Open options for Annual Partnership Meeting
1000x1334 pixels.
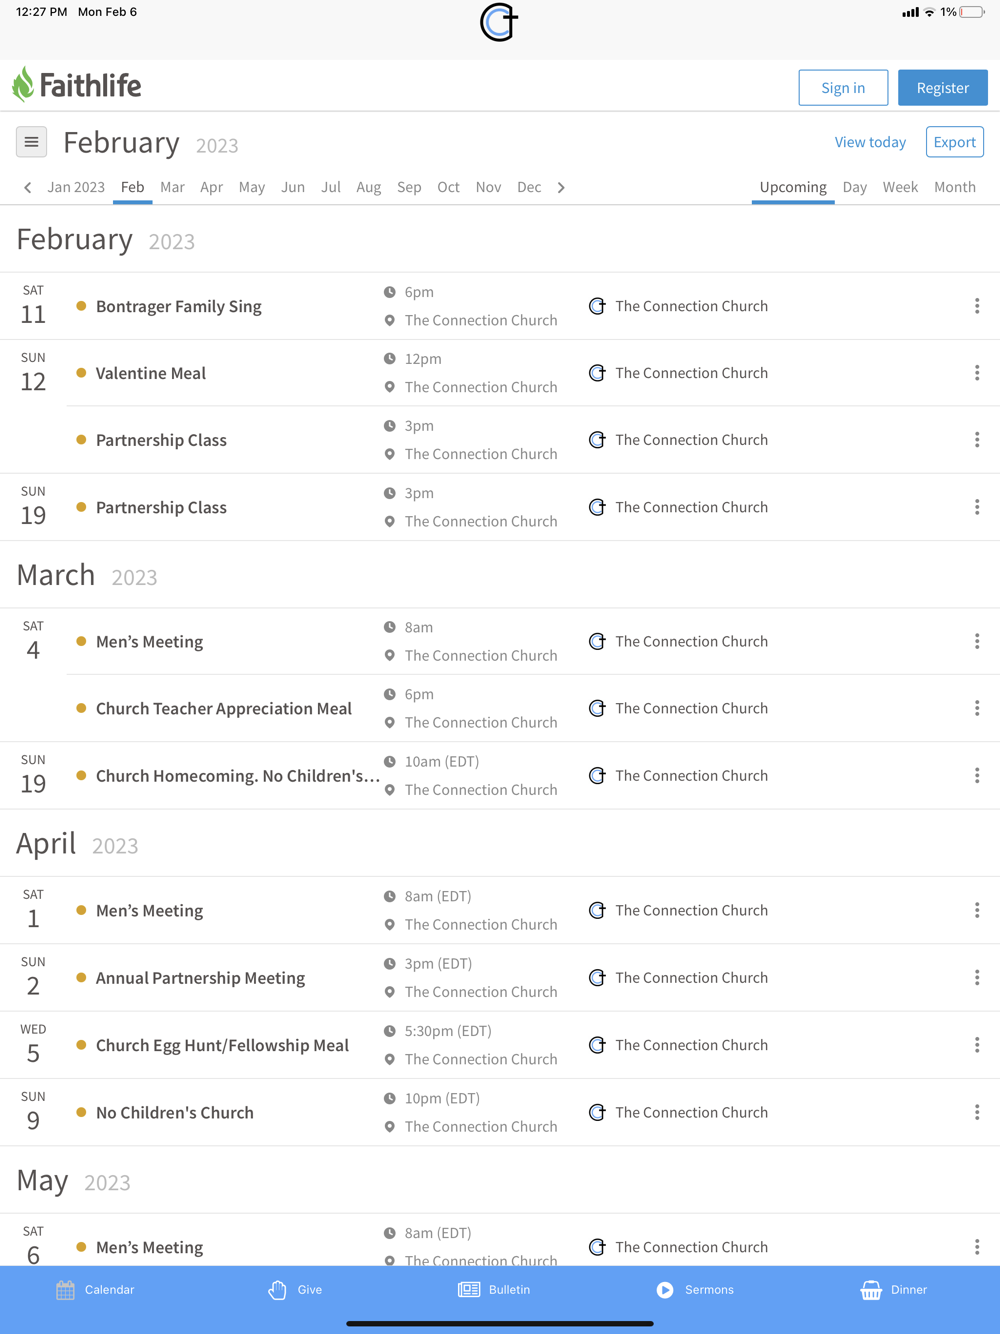point(977,978)
